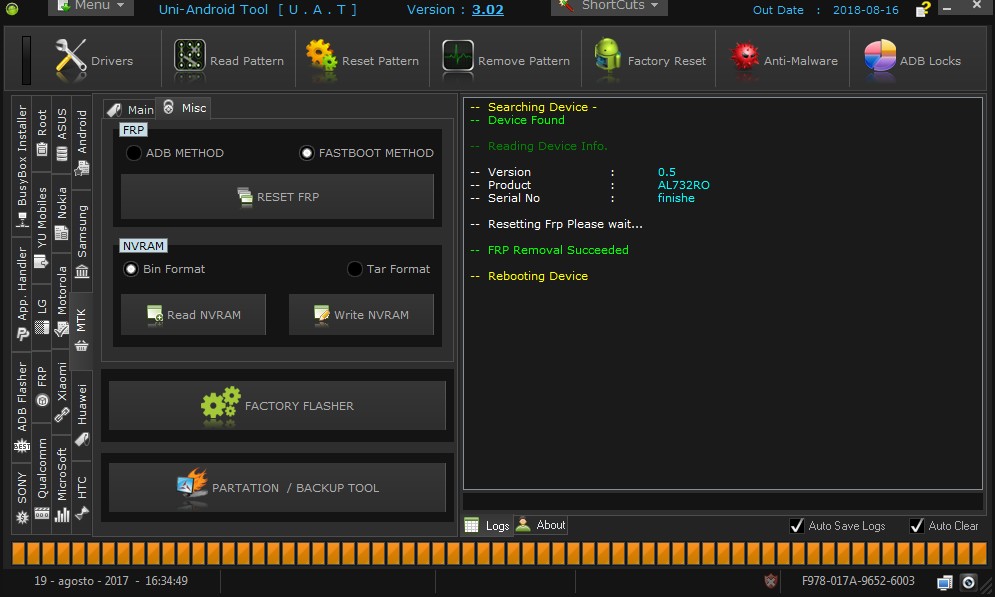Open the Drivers tool
Image resolution: width=995 pixels, height=597 pixels.
tap(94, 60)
